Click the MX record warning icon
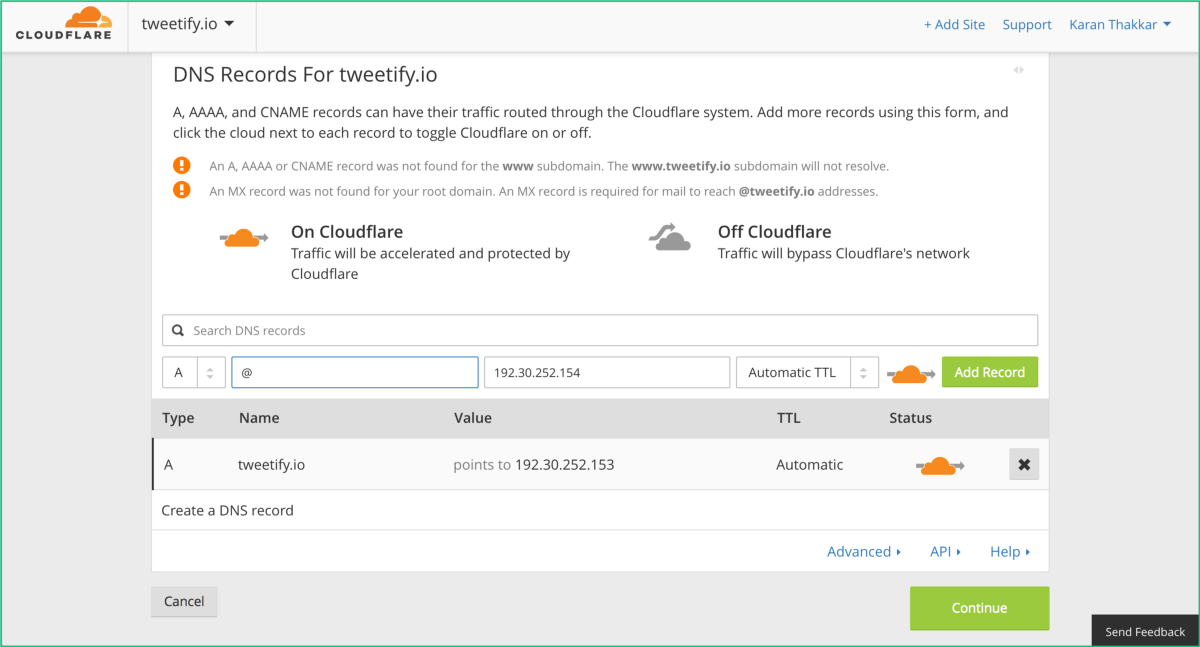 point(181,190)
